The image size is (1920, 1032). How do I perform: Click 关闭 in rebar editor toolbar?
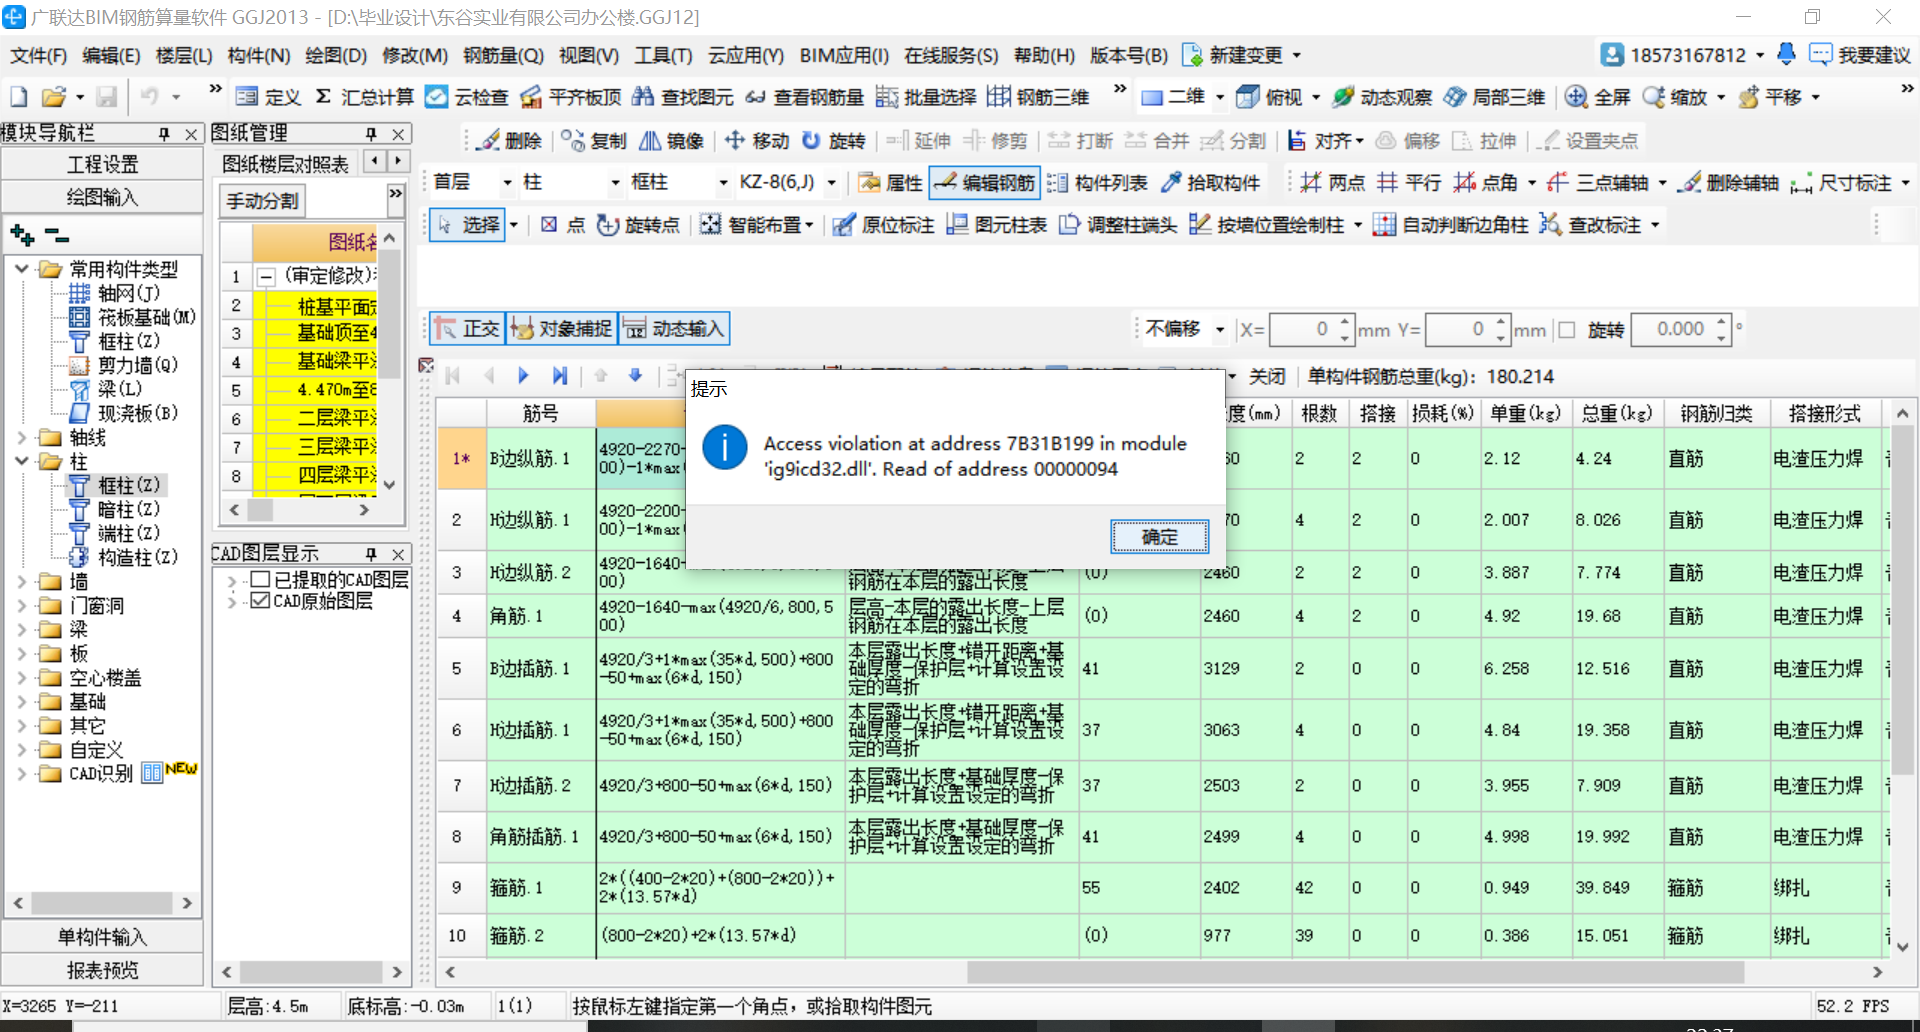pos(1267,376)
